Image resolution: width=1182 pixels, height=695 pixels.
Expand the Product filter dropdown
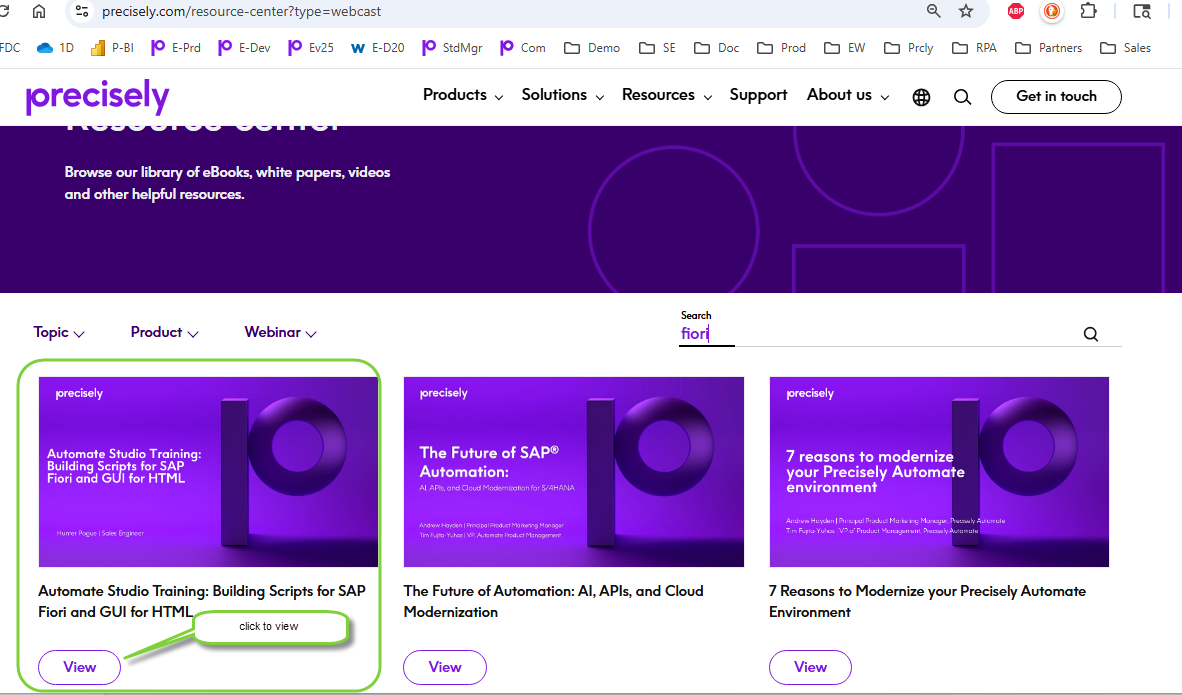click(x=164, y=333)
